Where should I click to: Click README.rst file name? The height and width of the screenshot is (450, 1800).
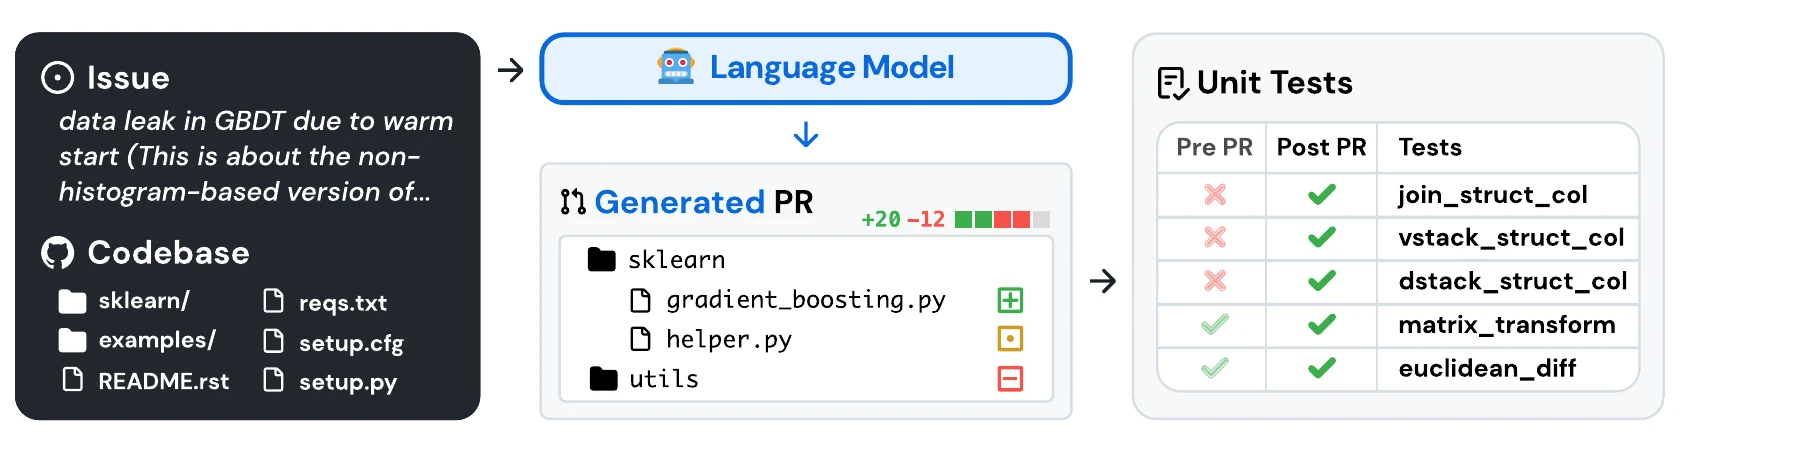tap(163, 381)
